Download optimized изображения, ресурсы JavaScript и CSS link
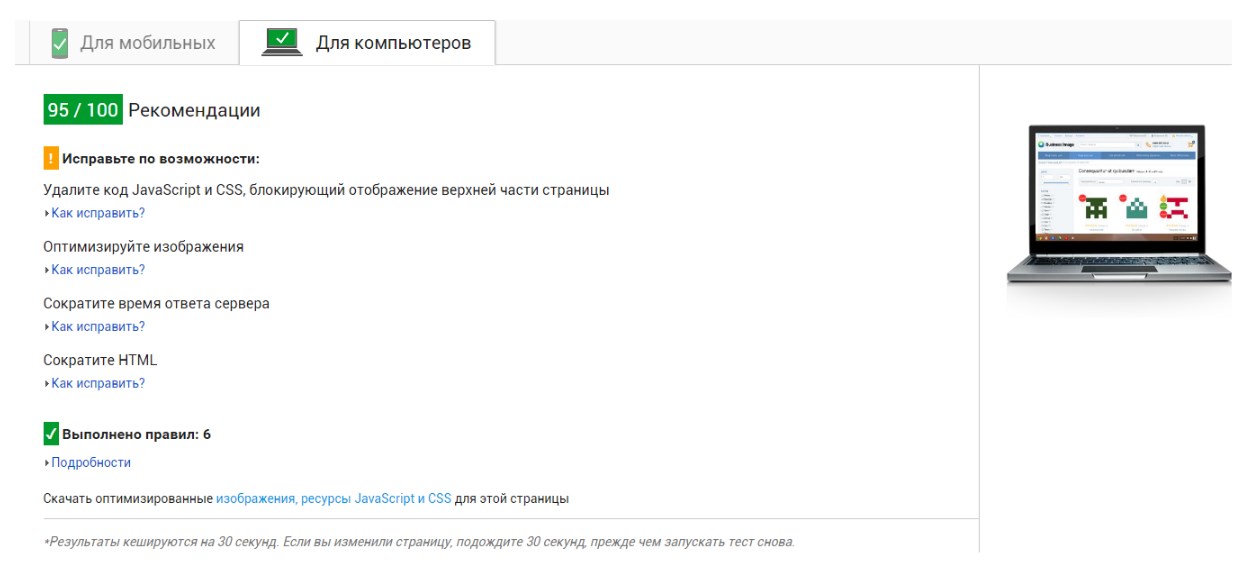The width and height of the screenshot is (1243, 568). (334, 498)
